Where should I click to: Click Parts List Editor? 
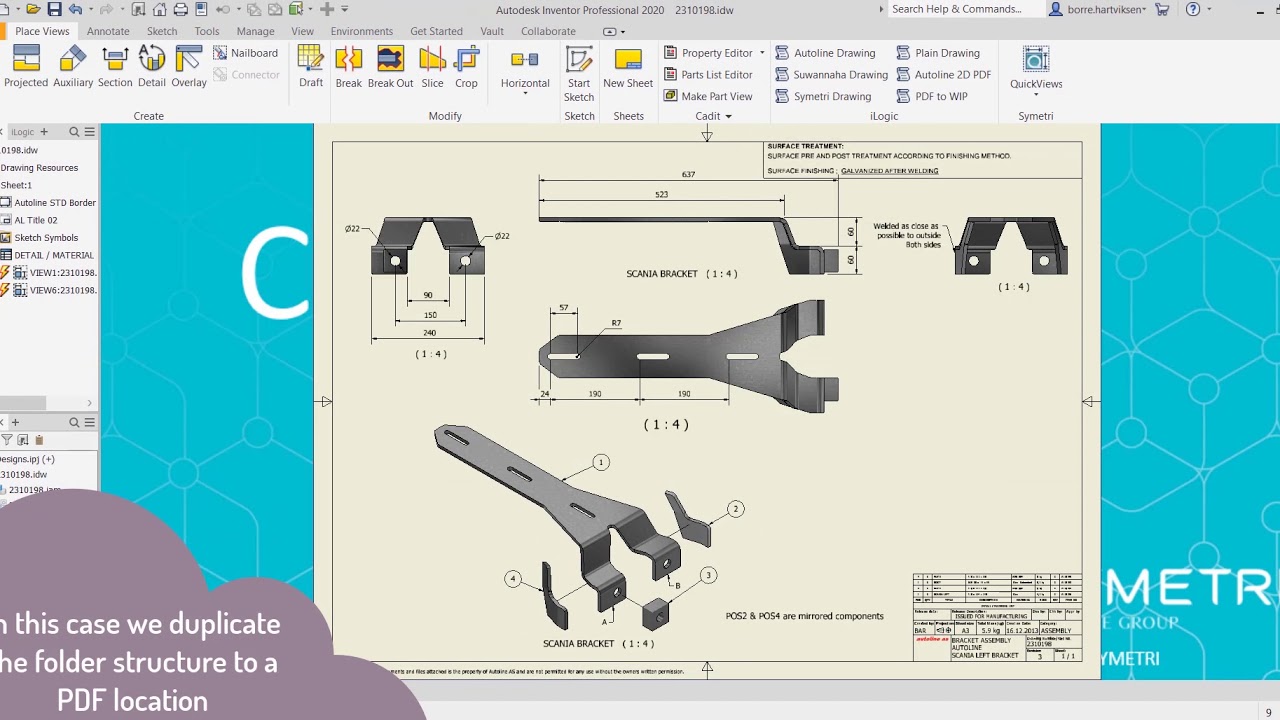[708, 74]
